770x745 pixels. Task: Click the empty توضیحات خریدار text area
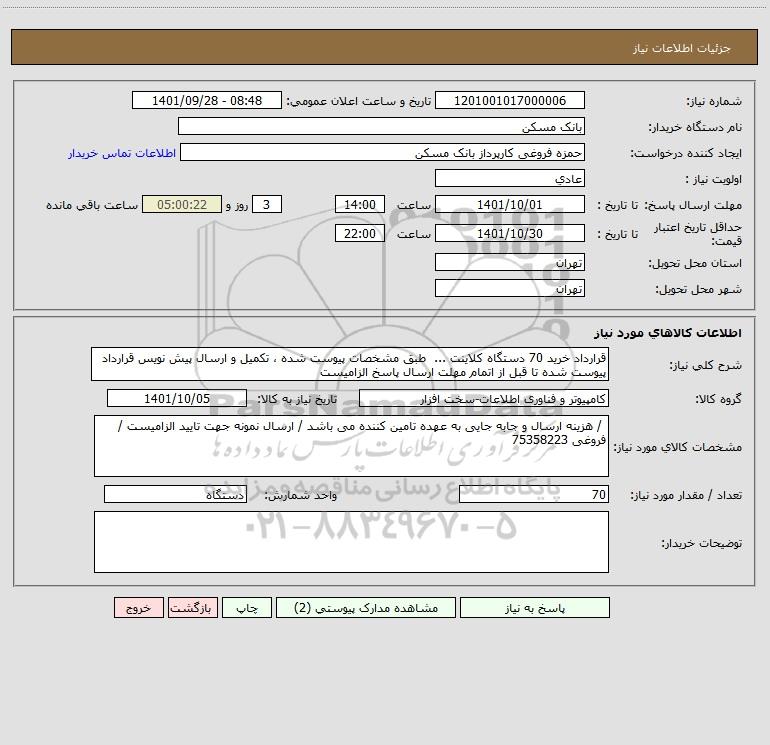pos(351,542)
